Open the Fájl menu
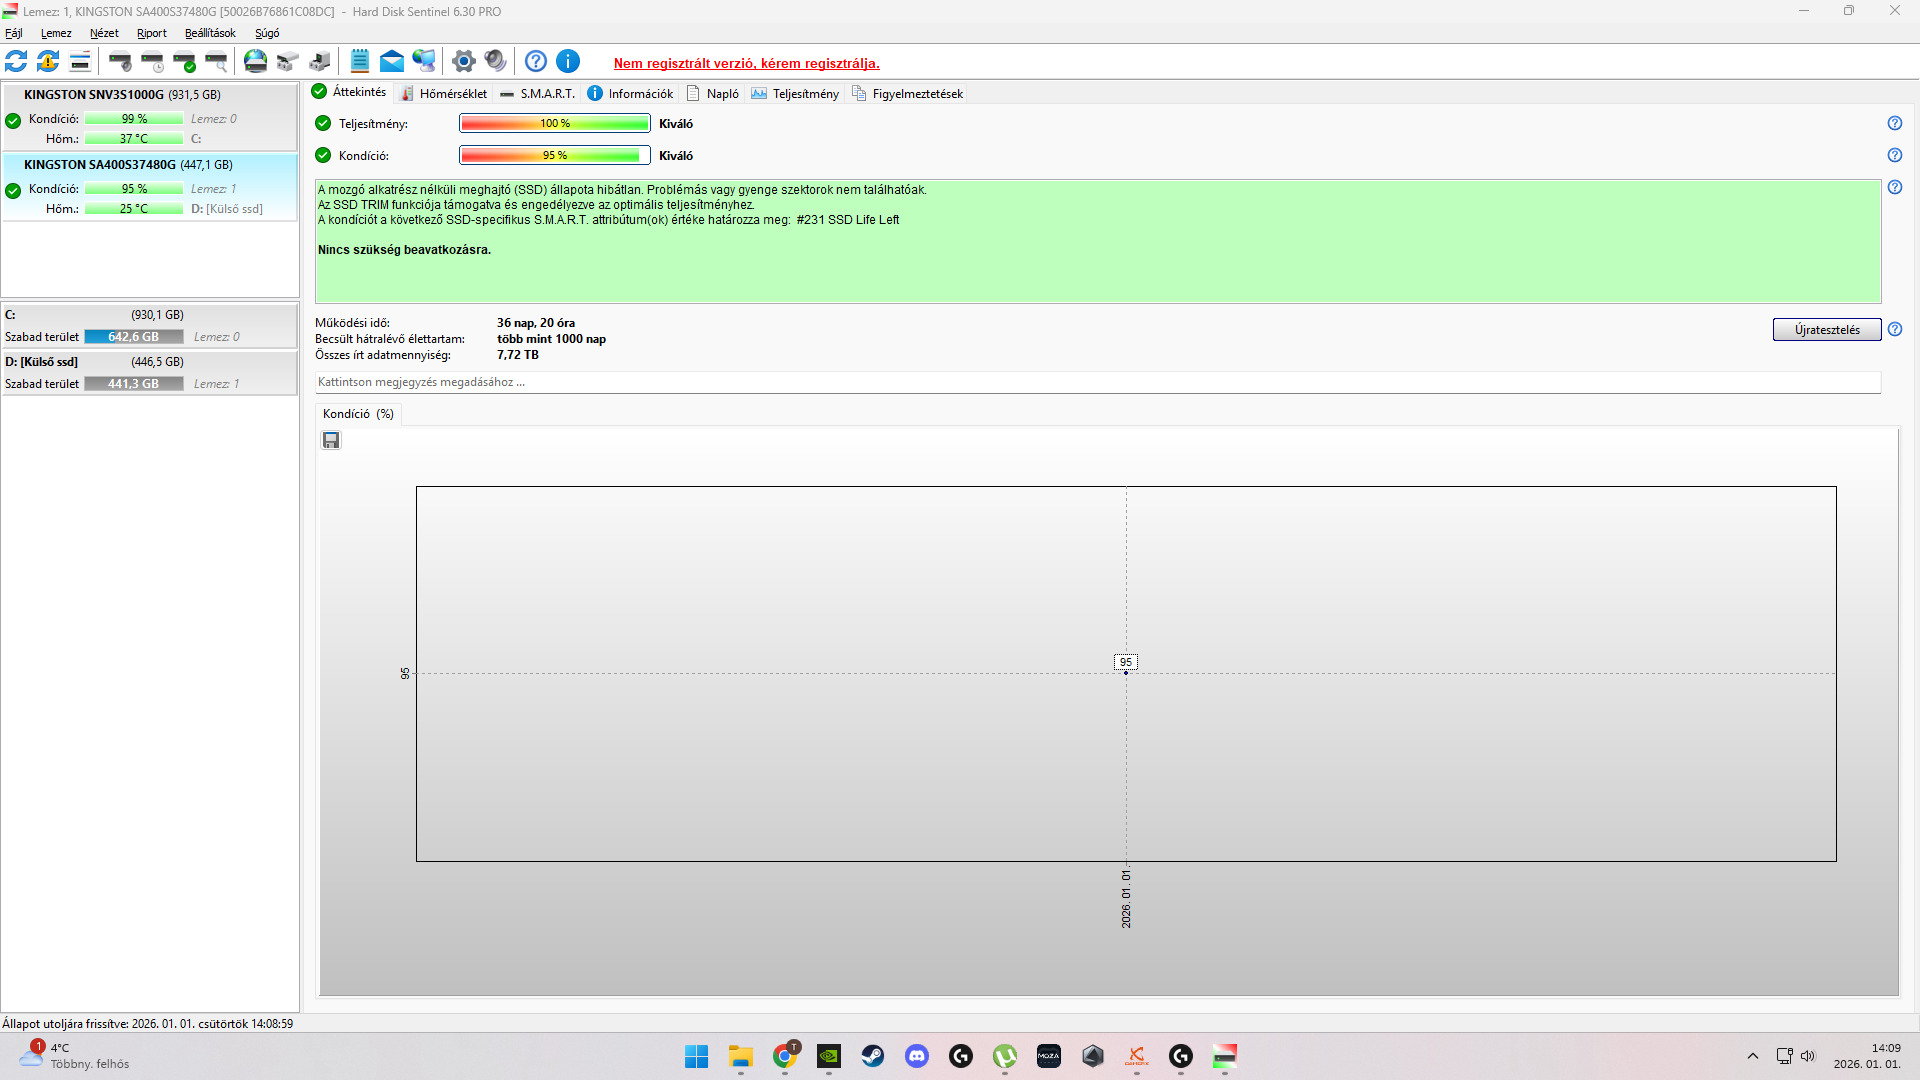 [14, 33]
